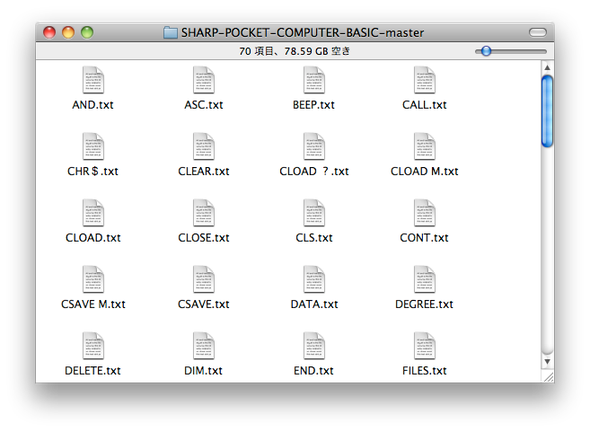Click the toolbar show/hide pill button
590x432 pixels.
538,33
